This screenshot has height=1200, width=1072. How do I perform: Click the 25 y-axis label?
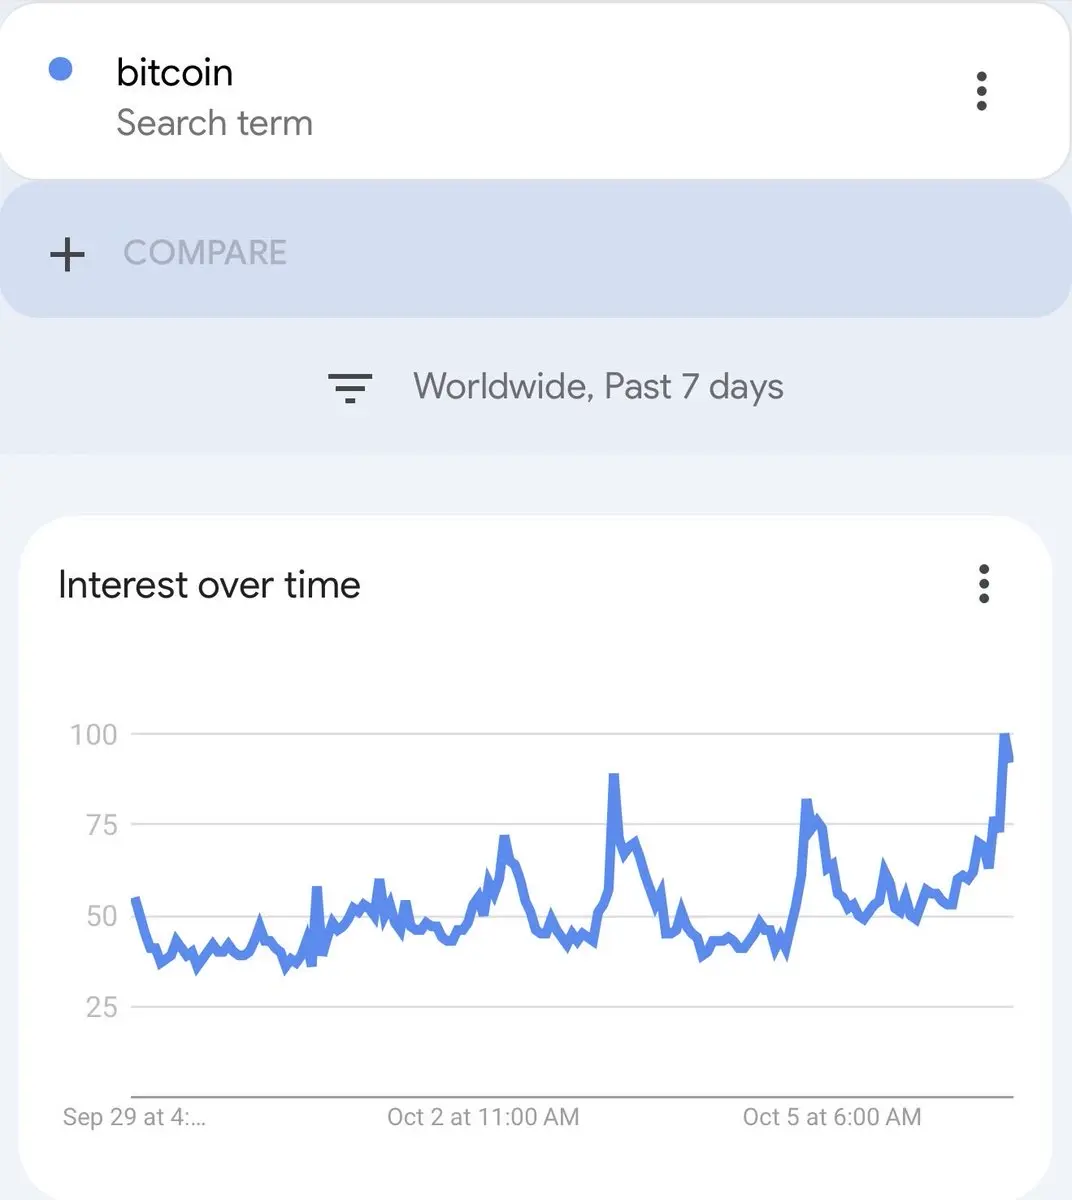tap(101, 1007)
